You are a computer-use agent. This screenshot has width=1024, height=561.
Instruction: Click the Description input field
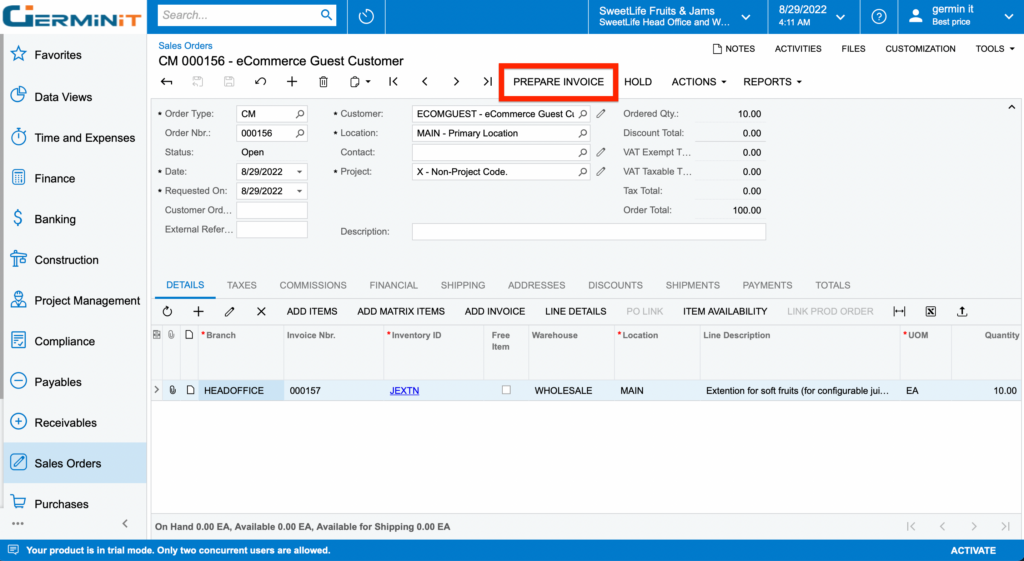pos(588,231)
